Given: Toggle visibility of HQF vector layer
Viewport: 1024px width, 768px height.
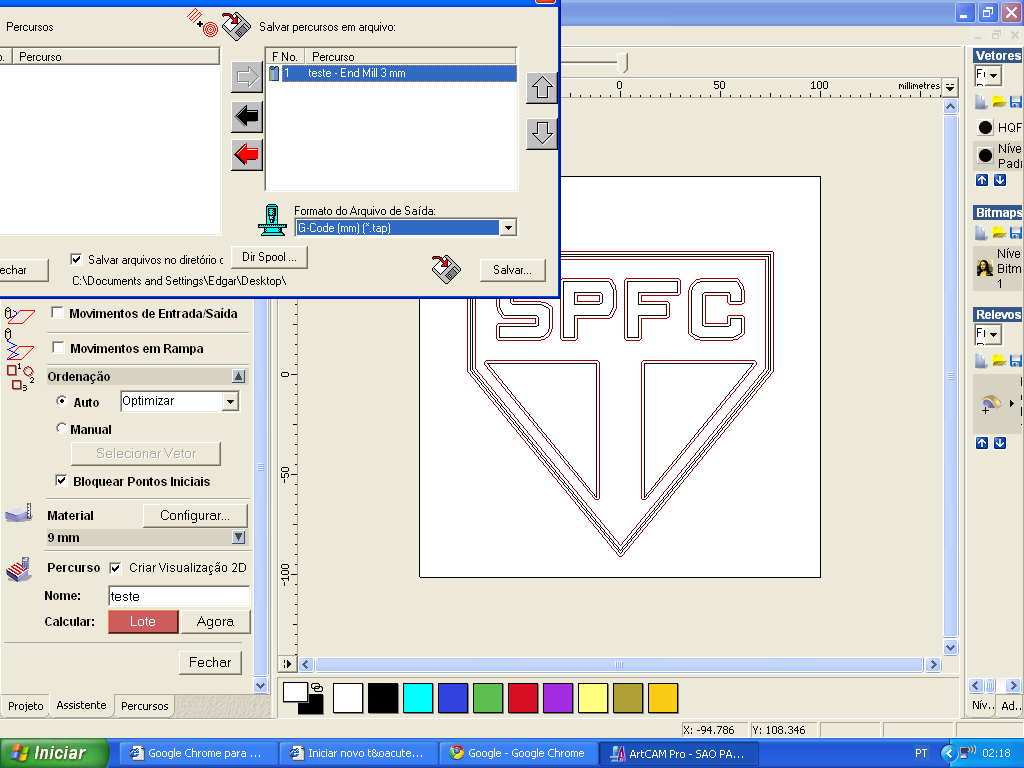Looking at the screenshot, I should click(985, 127).
